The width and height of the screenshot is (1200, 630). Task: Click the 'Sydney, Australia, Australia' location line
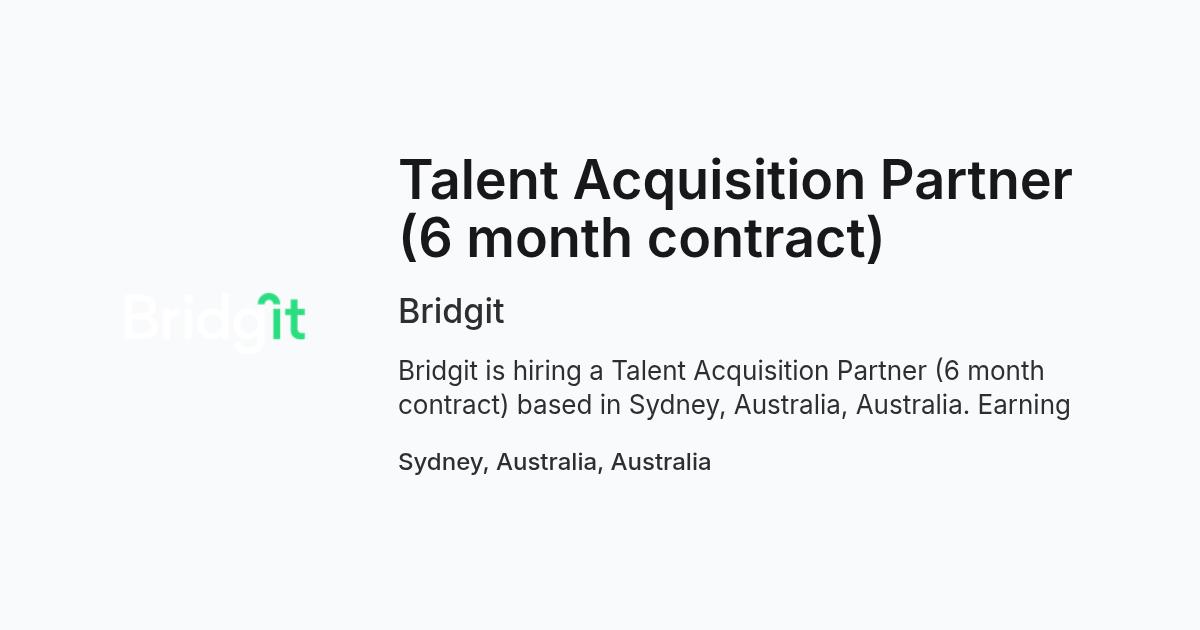pos(554,462)
